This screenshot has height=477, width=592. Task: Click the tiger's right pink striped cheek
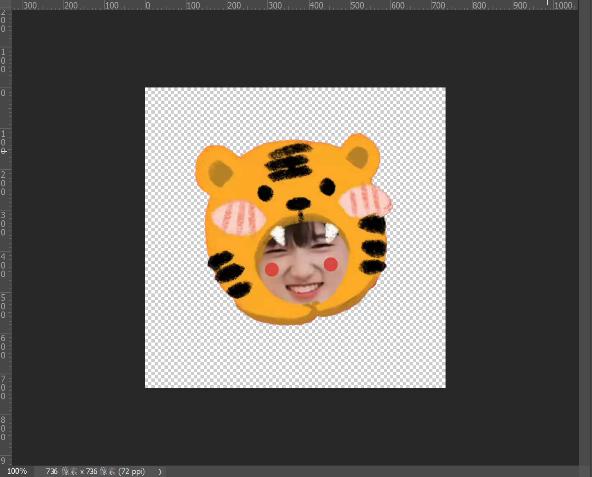point(365,201)
